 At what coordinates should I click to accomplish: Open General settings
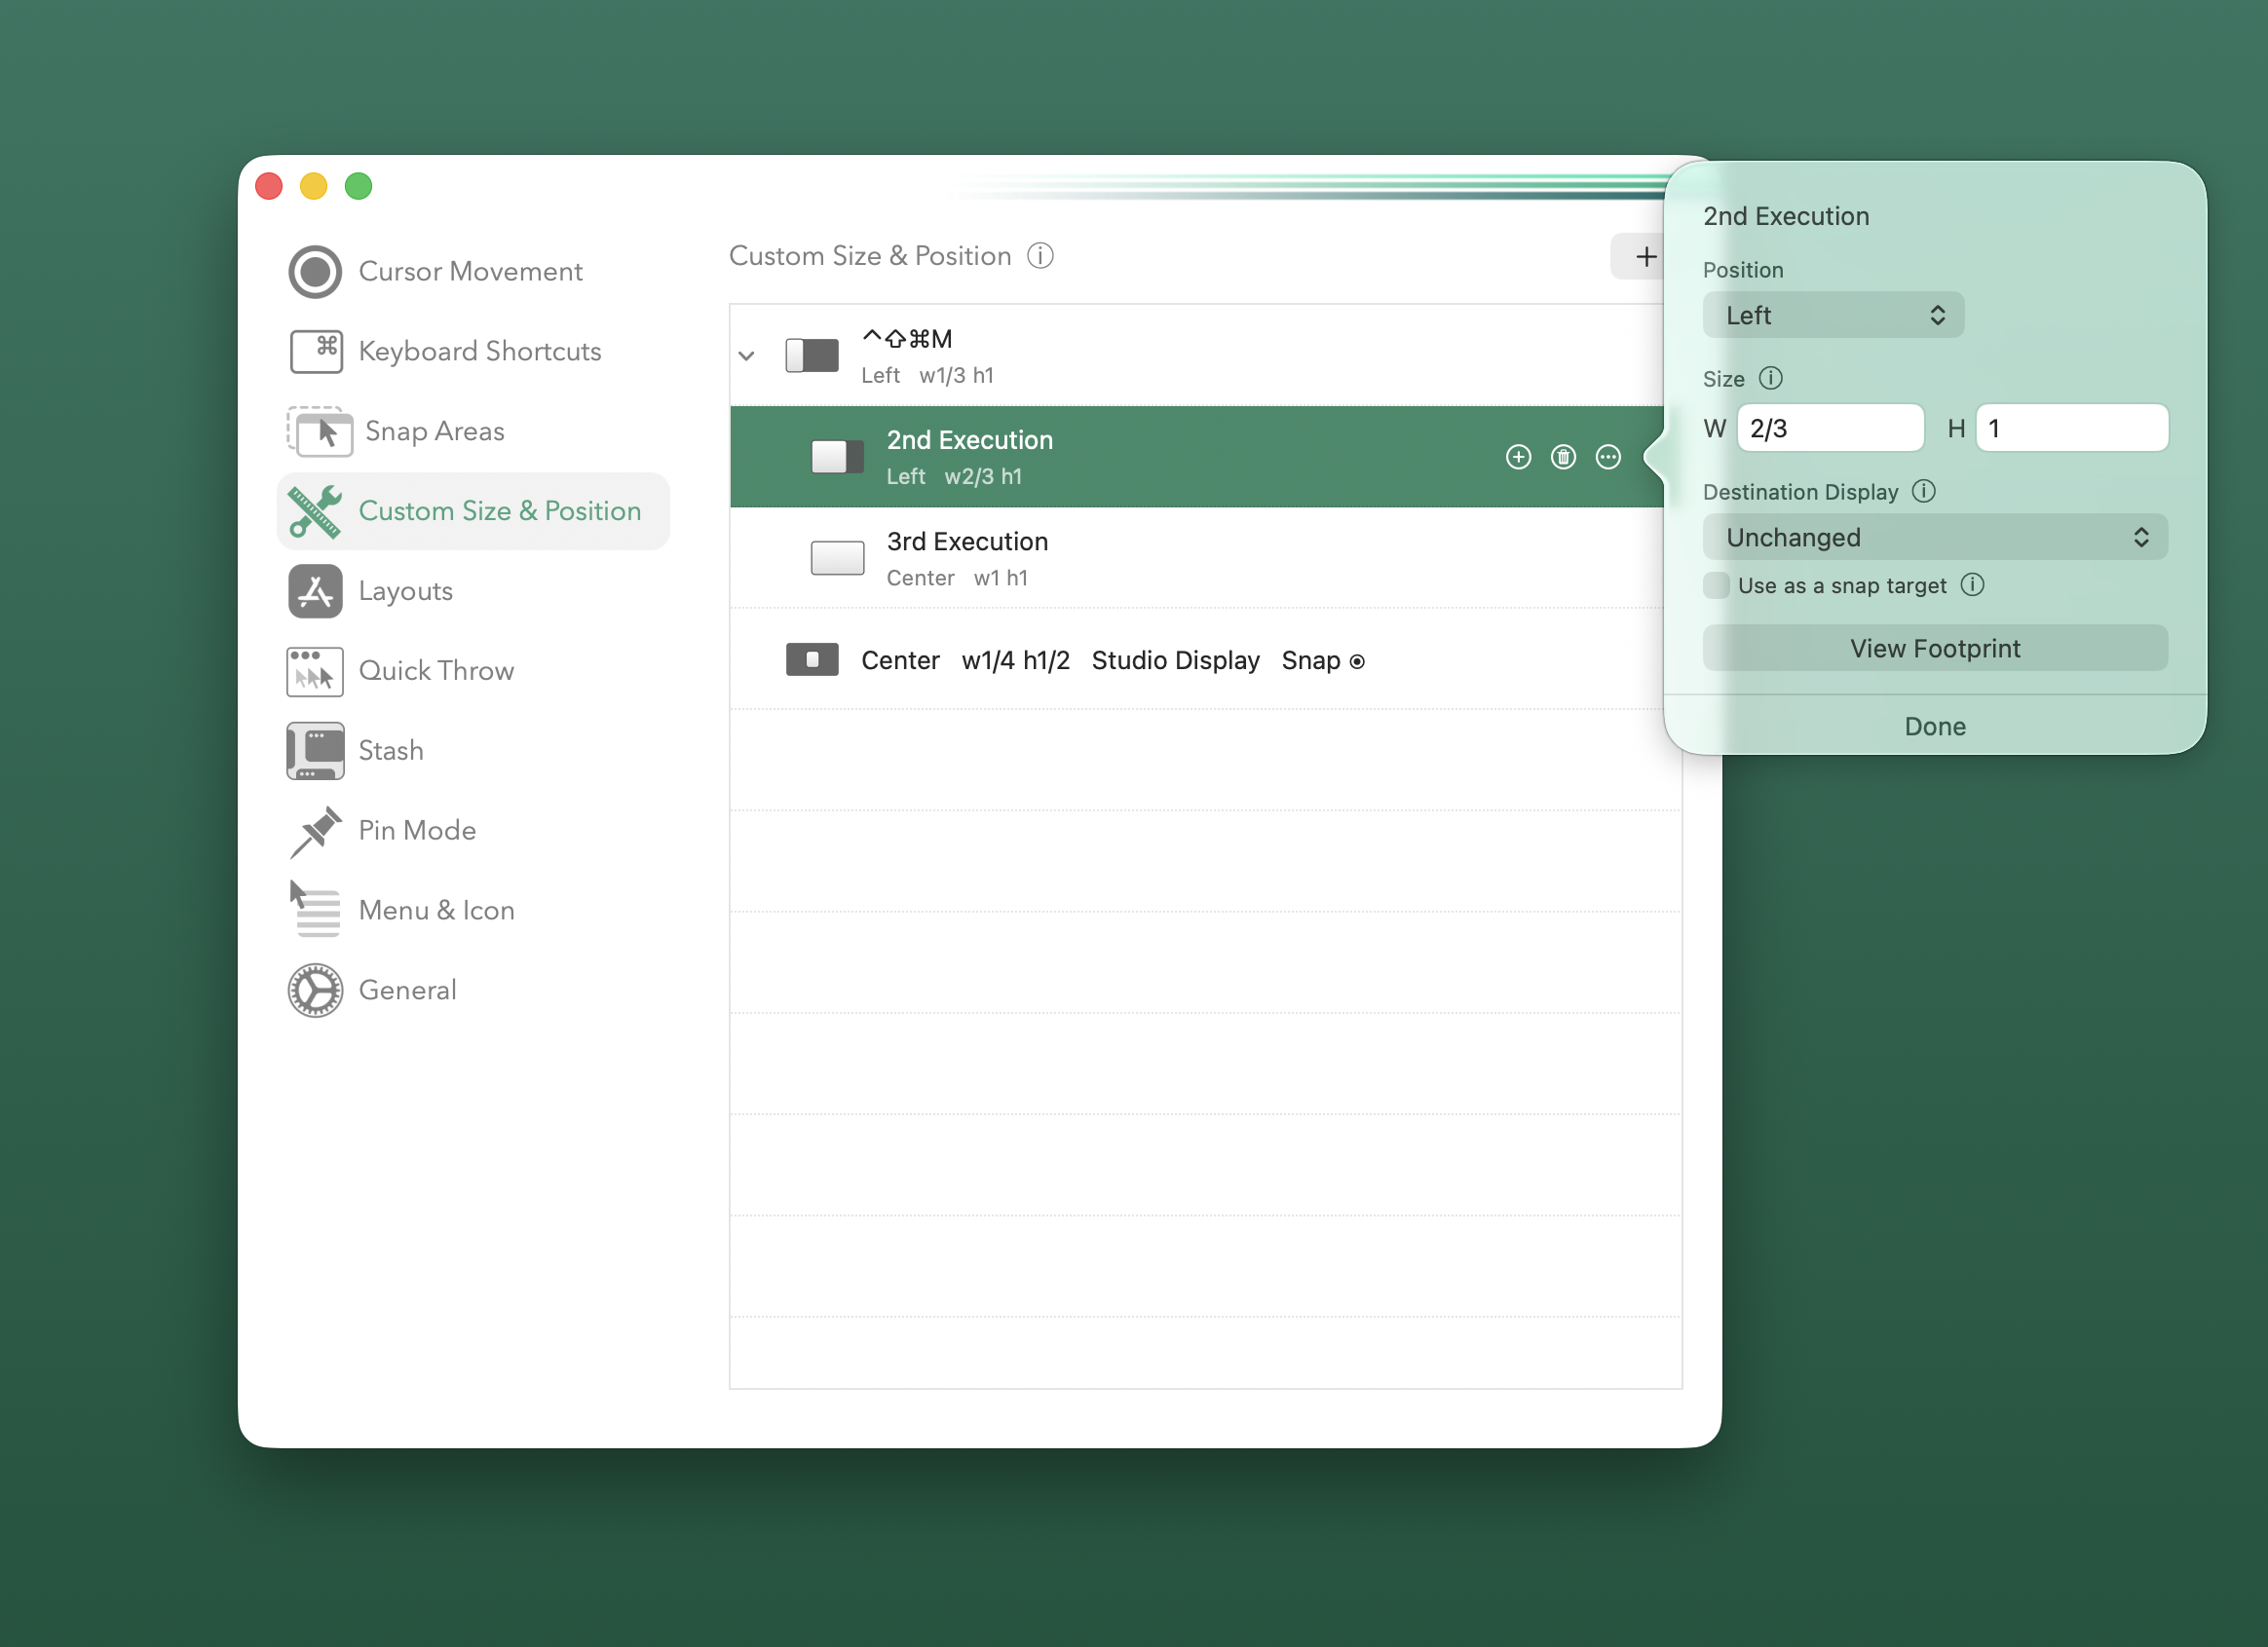(x=372, y=990)
